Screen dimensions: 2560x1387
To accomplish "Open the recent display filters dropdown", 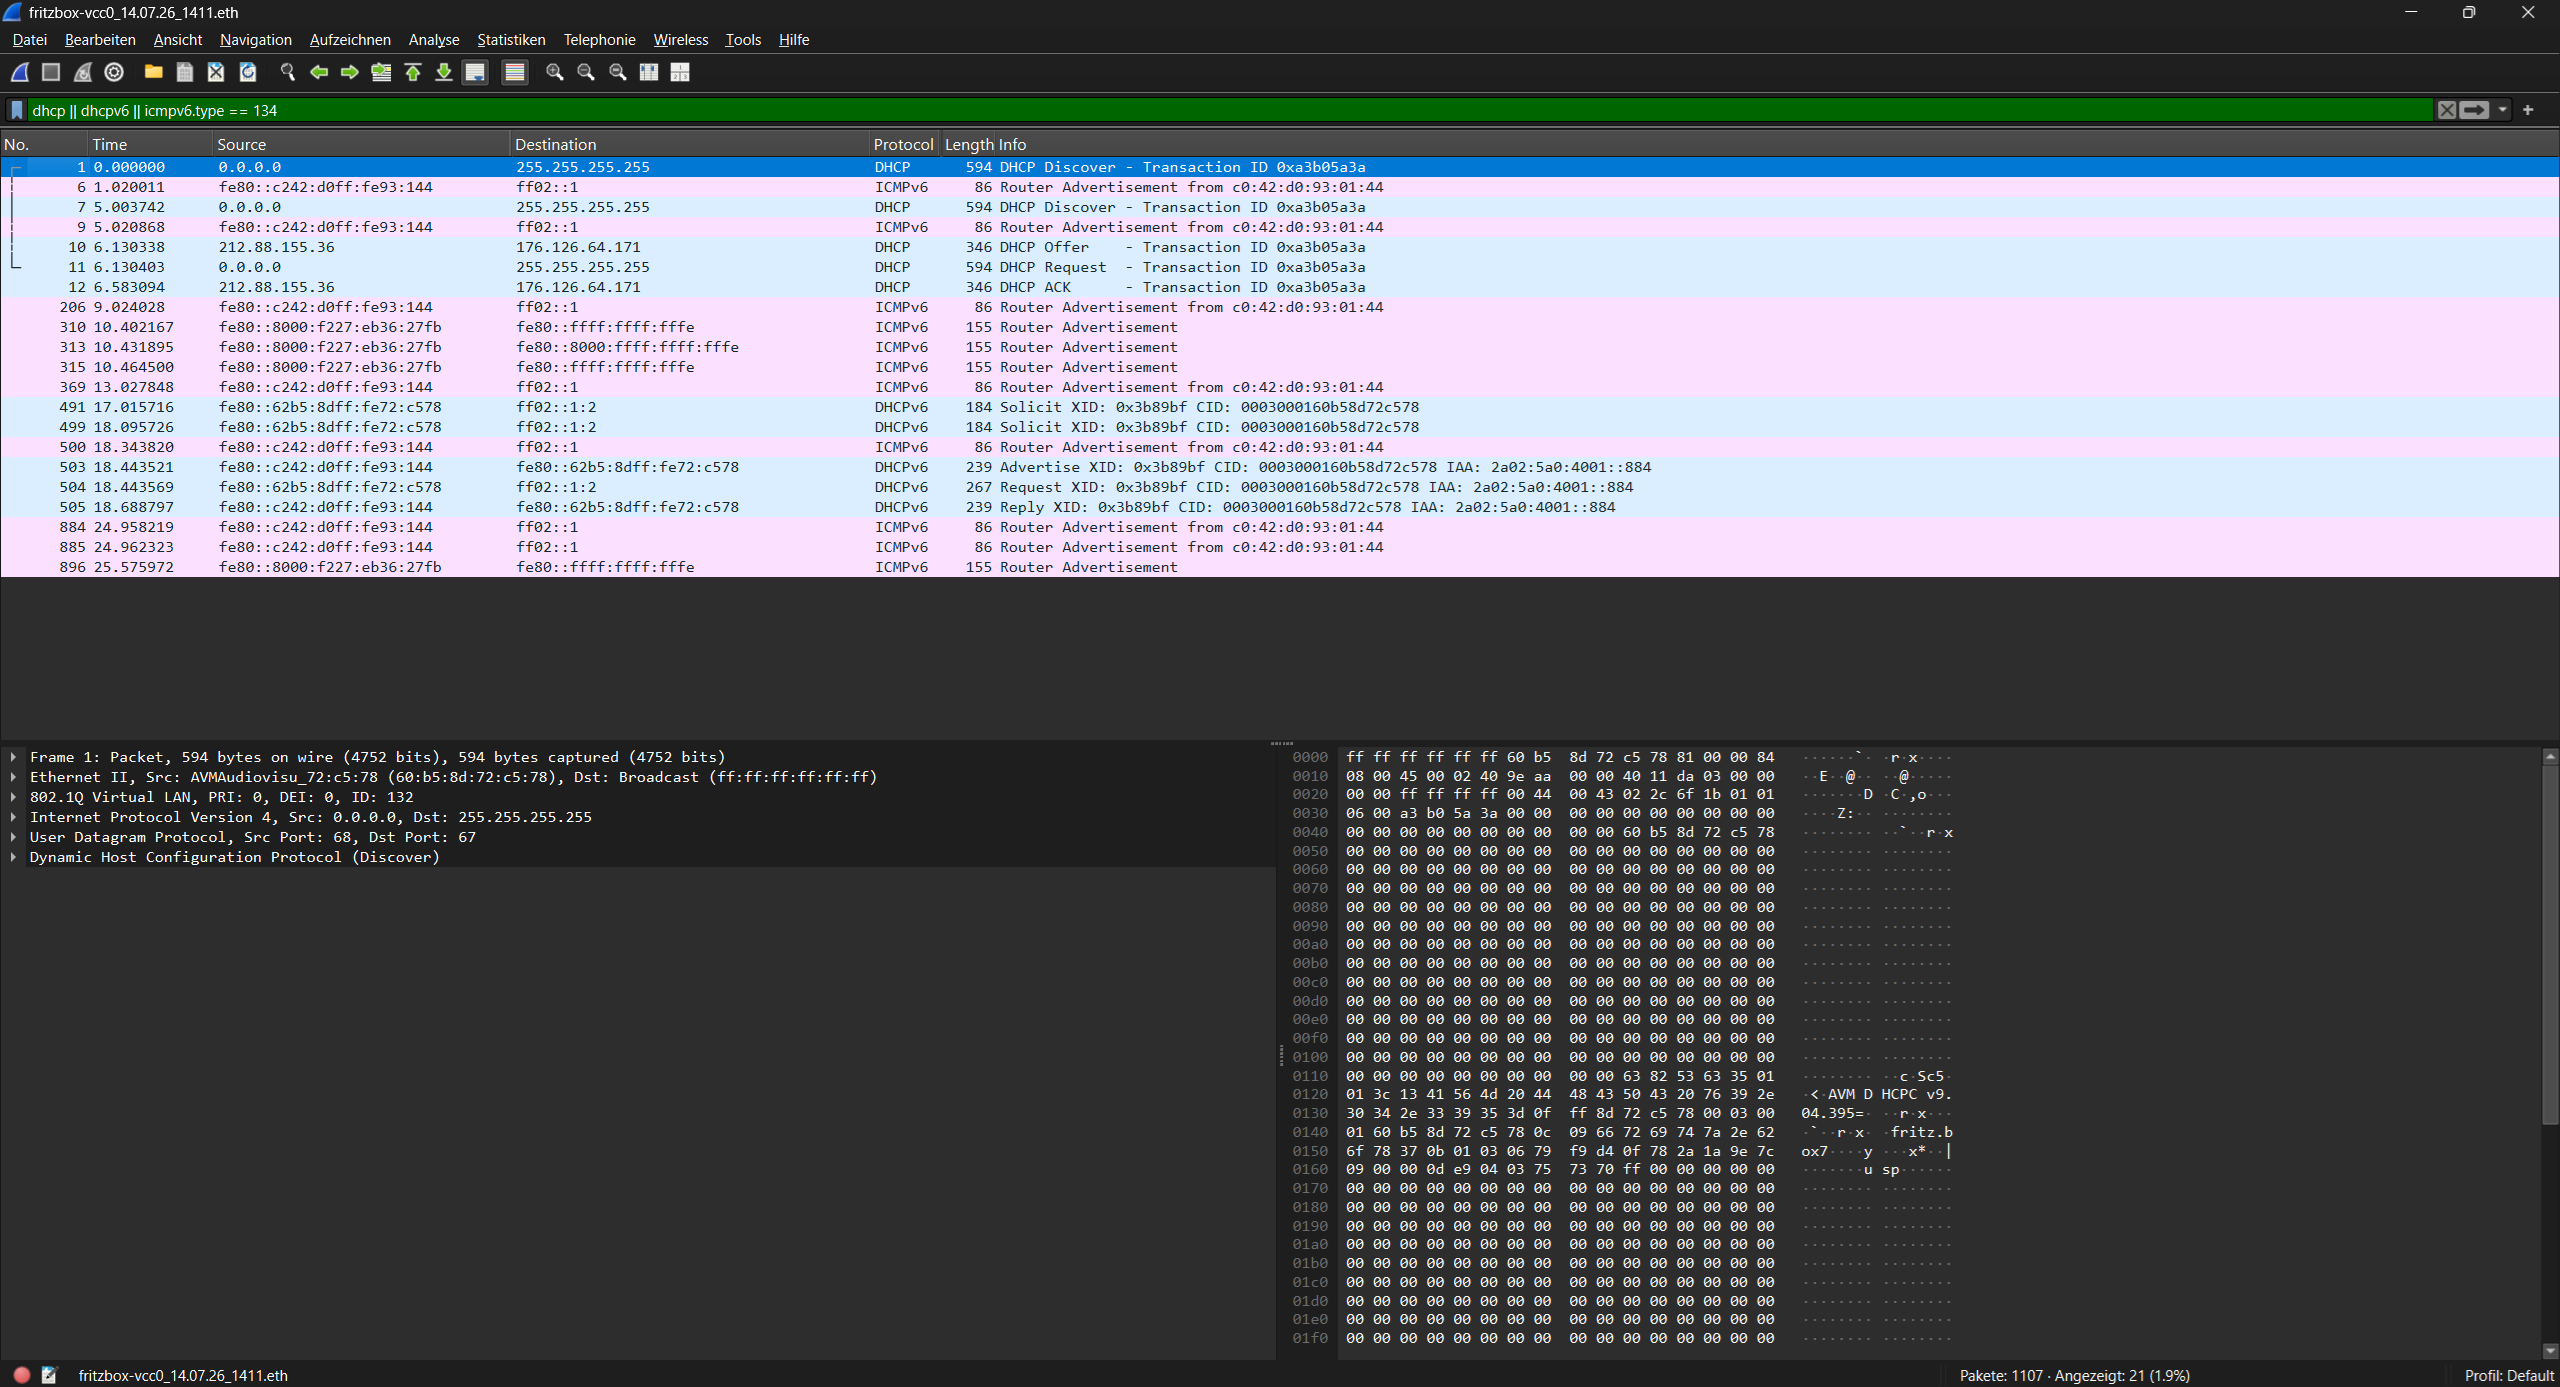I will [x=2502, y=110].
